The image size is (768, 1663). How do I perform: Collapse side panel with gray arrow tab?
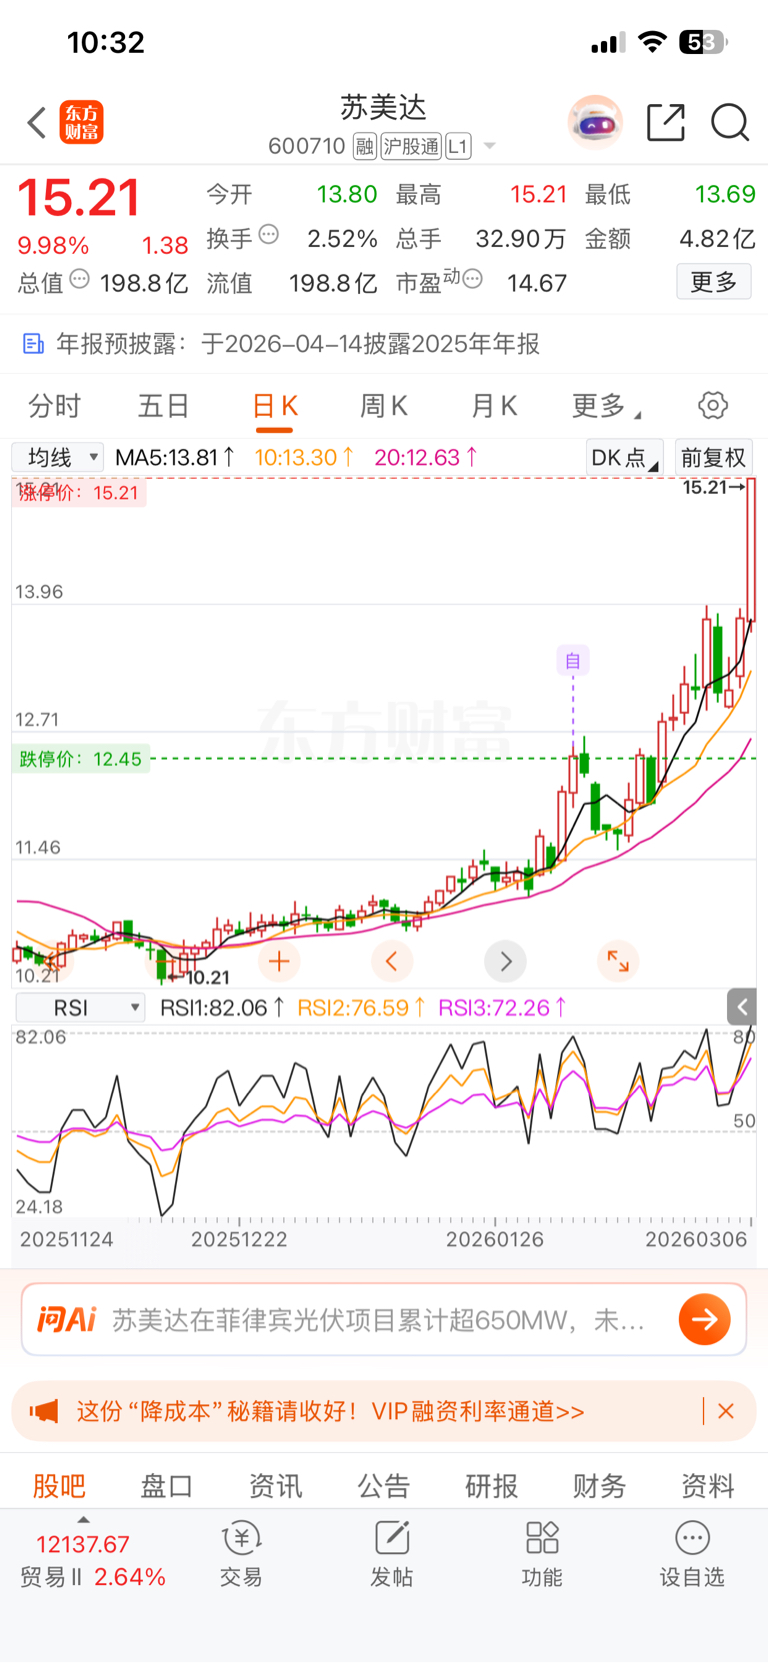[x=741, y=1007]
